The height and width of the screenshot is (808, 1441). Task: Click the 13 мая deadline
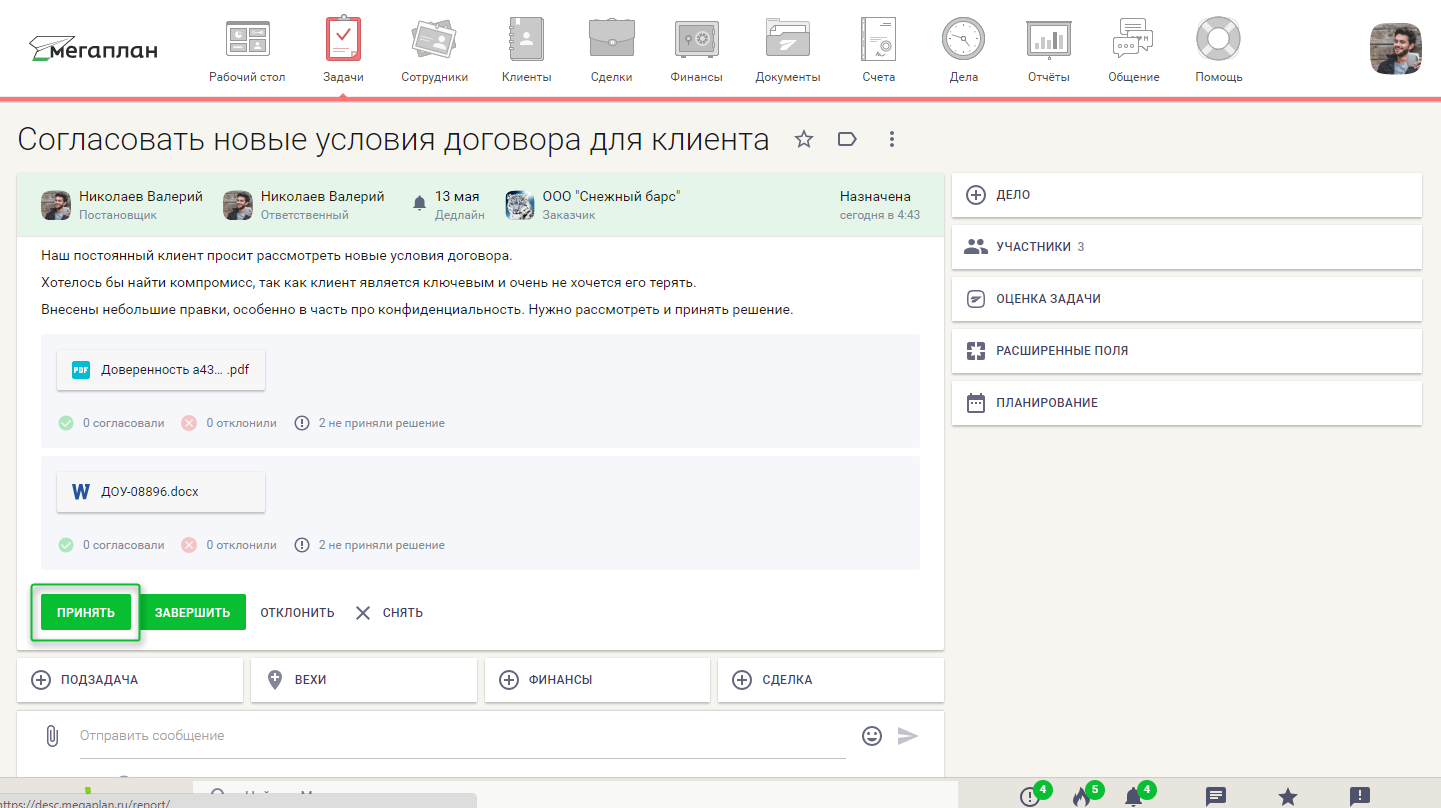point(457,197)
